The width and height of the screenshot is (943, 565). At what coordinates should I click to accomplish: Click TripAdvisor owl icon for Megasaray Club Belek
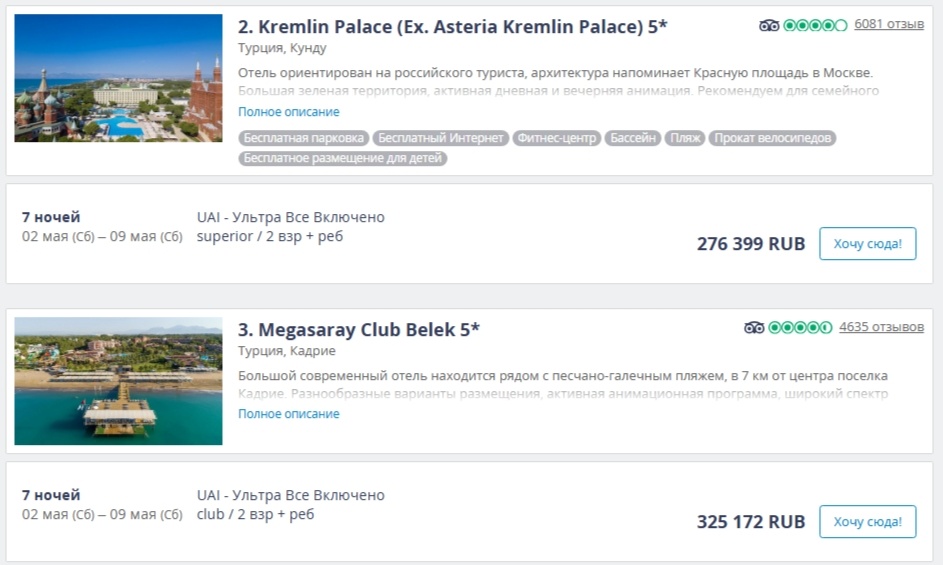pos(754,327)
